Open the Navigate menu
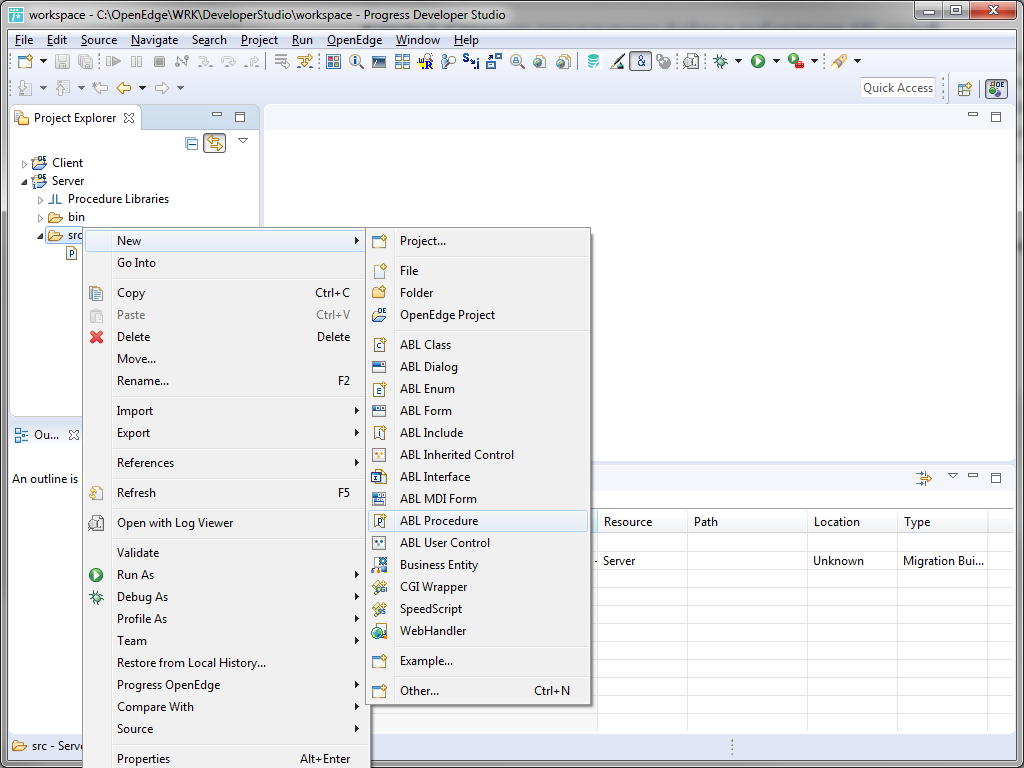 [x=154, y=40]
